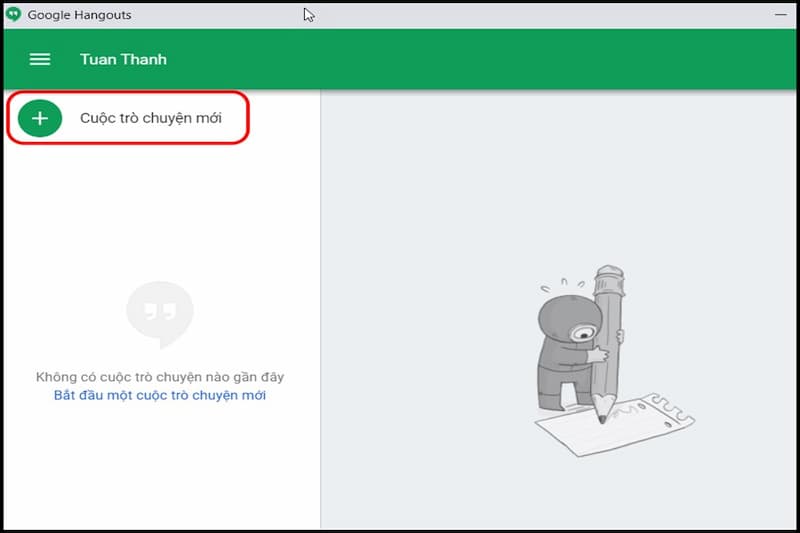
Task: Click the Tuan Thanh account name
Action: click(123, 60)
